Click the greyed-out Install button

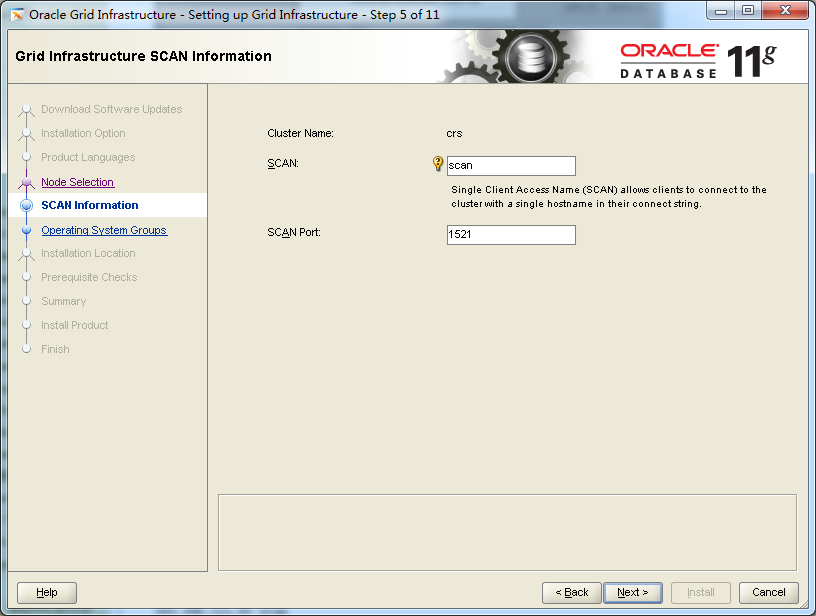700,592
